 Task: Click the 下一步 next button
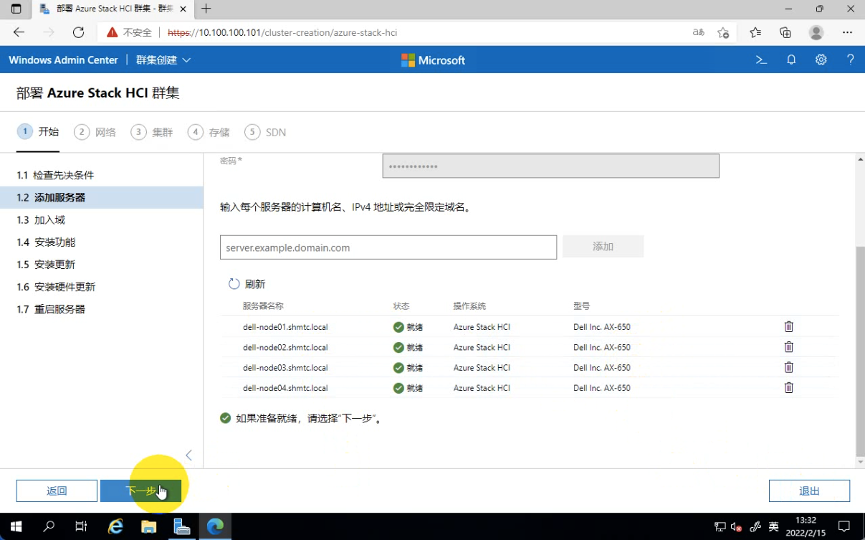tap(140, 491)
